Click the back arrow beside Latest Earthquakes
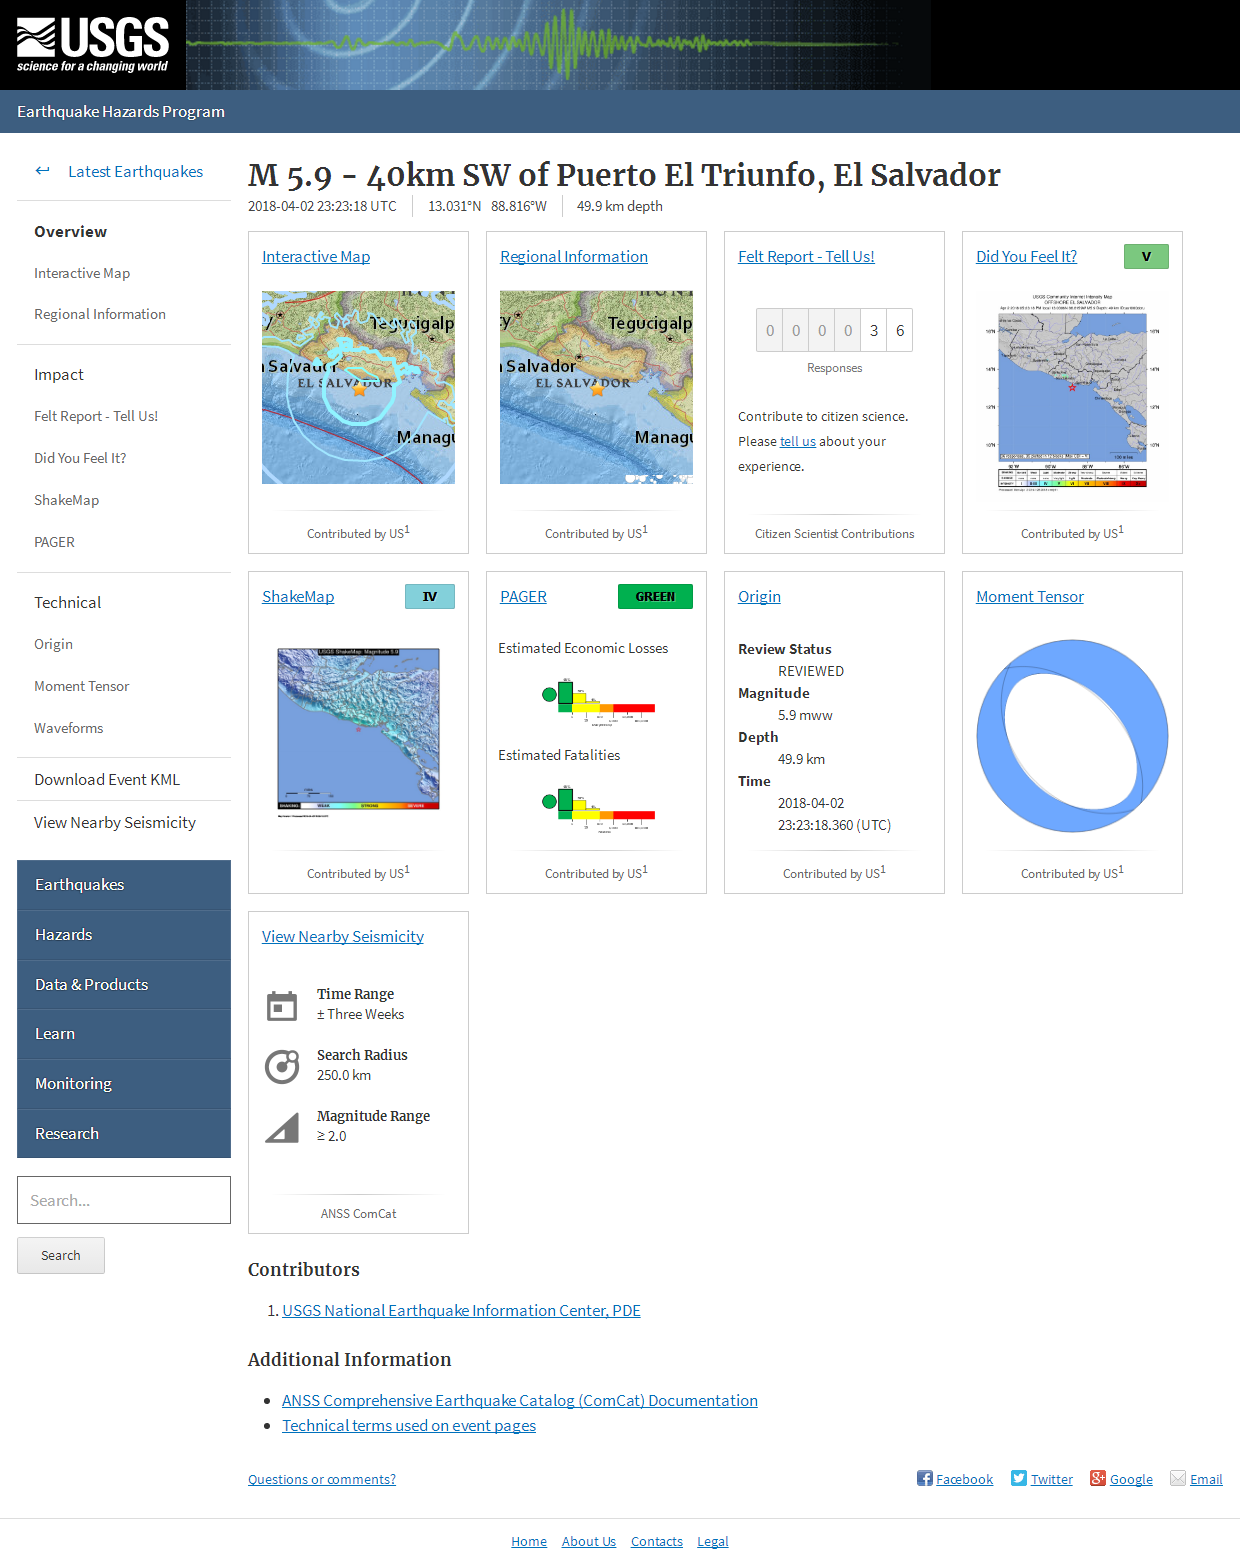 coord(42,171)
